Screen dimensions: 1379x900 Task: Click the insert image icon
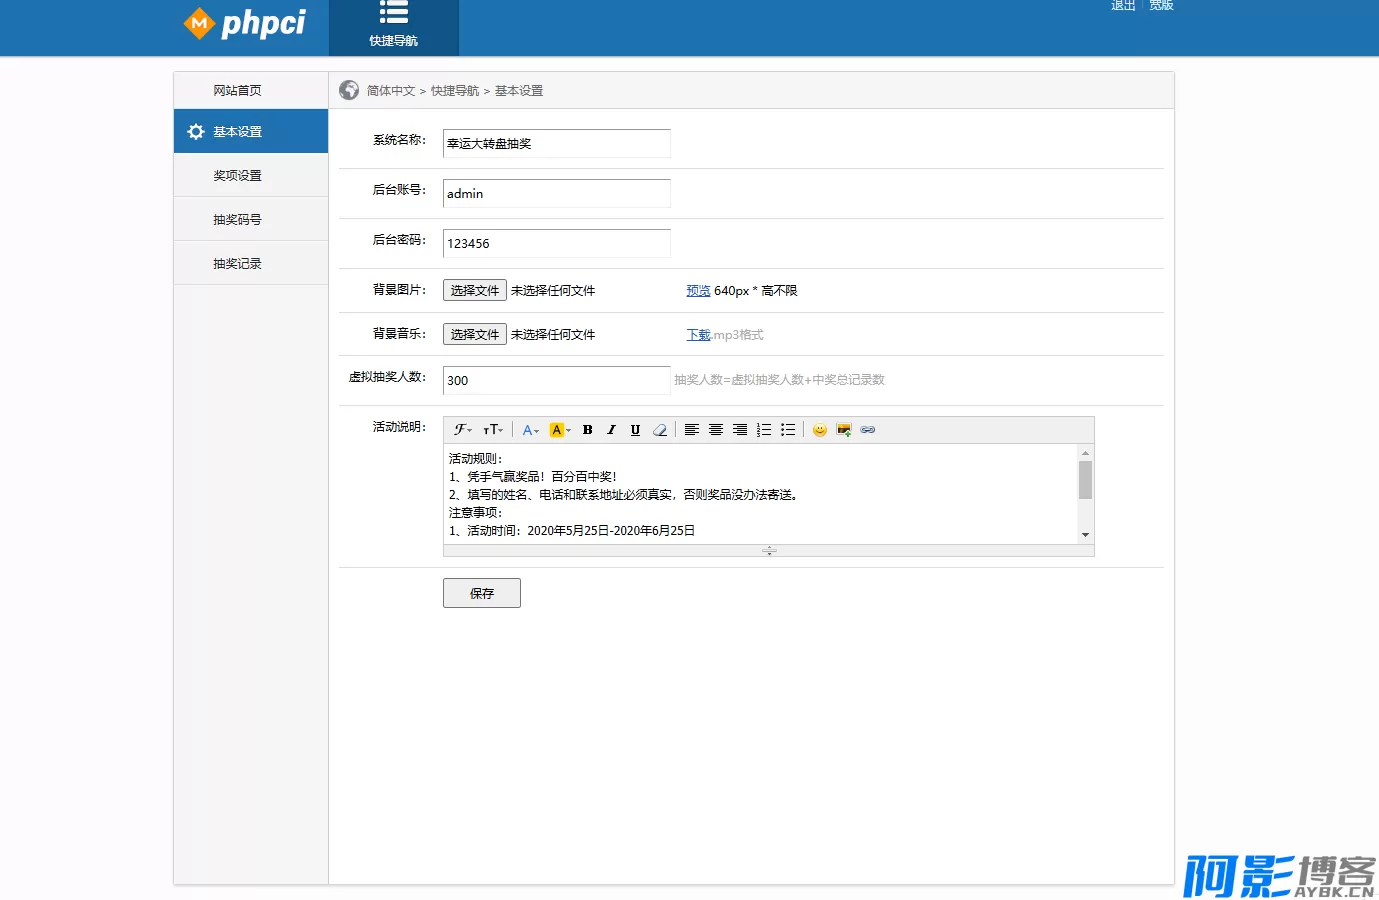tap(844, 430)
